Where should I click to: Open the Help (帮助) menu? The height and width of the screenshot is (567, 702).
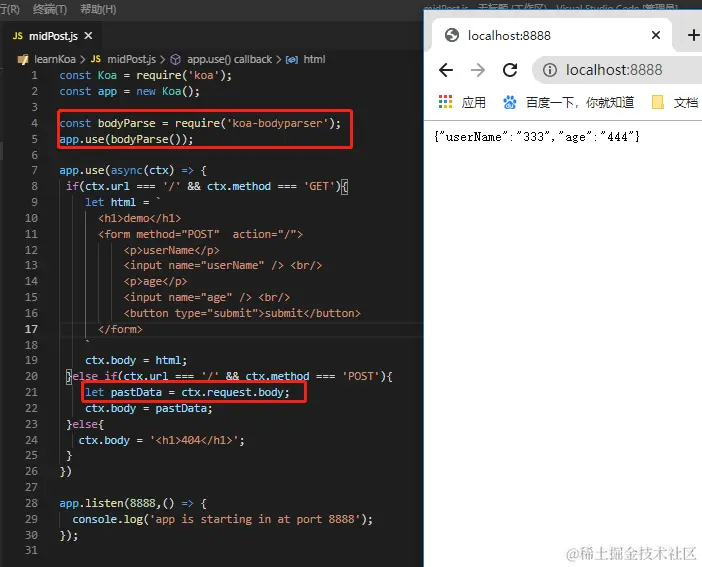(x=98, y=9)
